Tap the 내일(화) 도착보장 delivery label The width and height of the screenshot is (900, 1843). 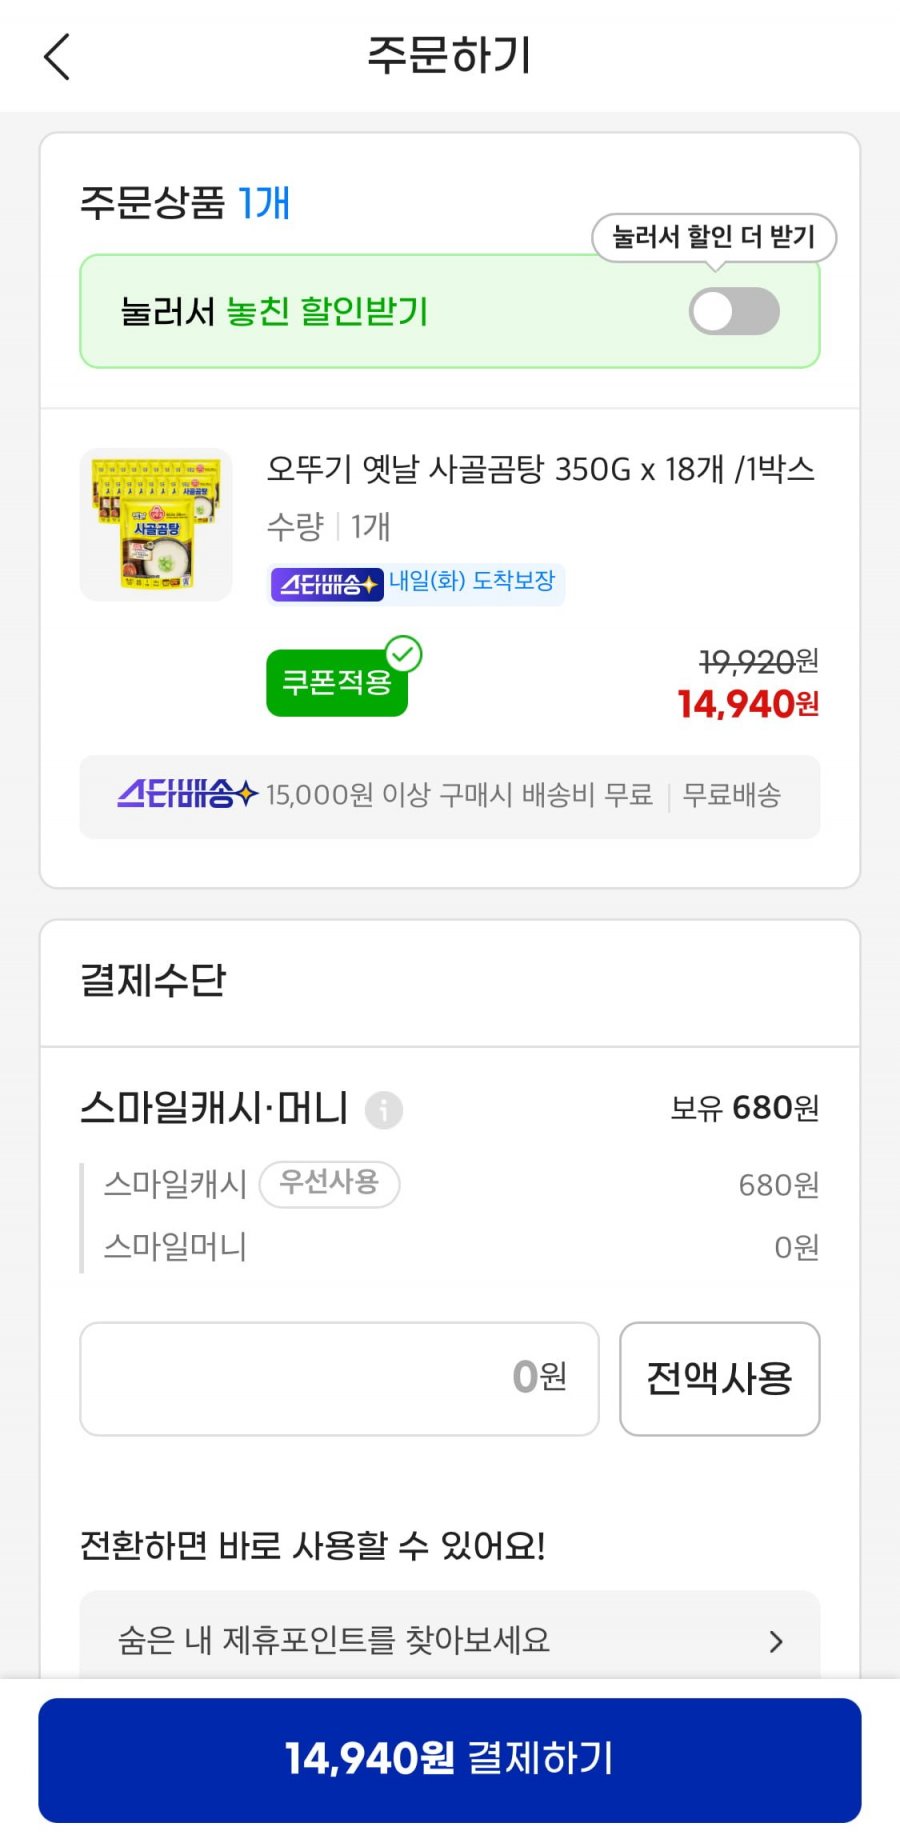tap(472, 582)
